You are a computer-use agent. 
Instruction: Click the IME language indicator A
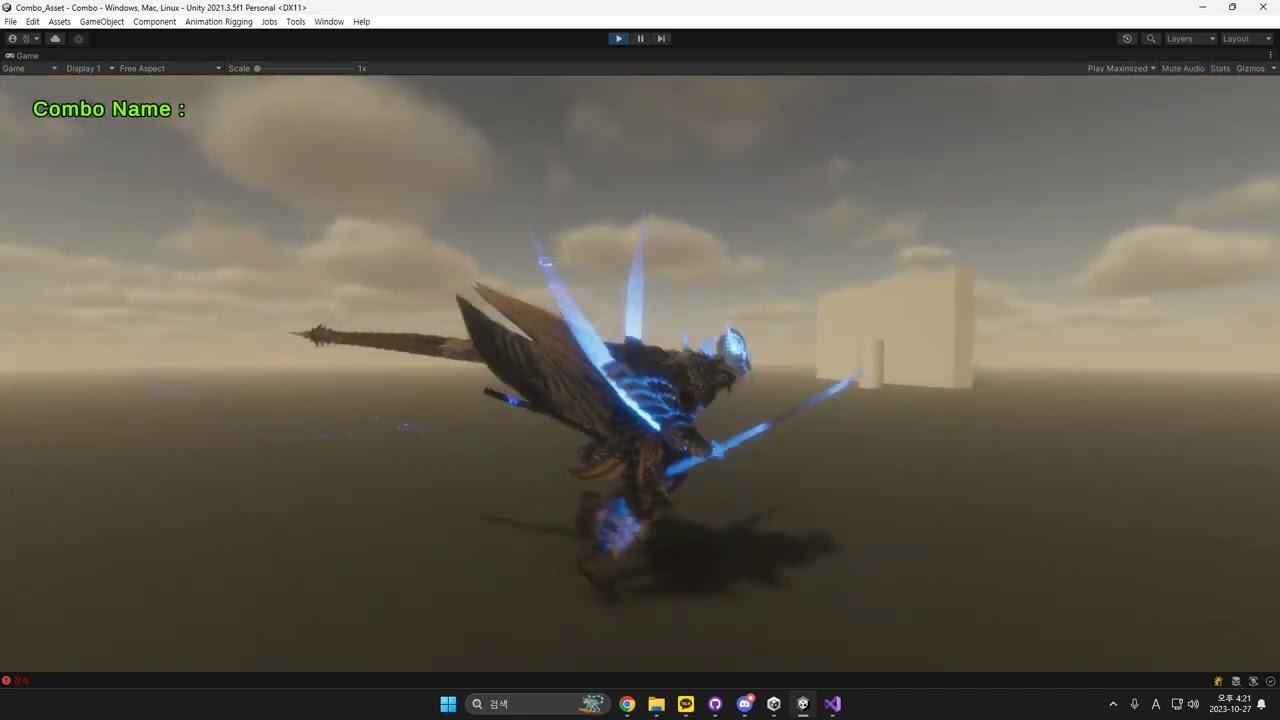[1156, 704]
